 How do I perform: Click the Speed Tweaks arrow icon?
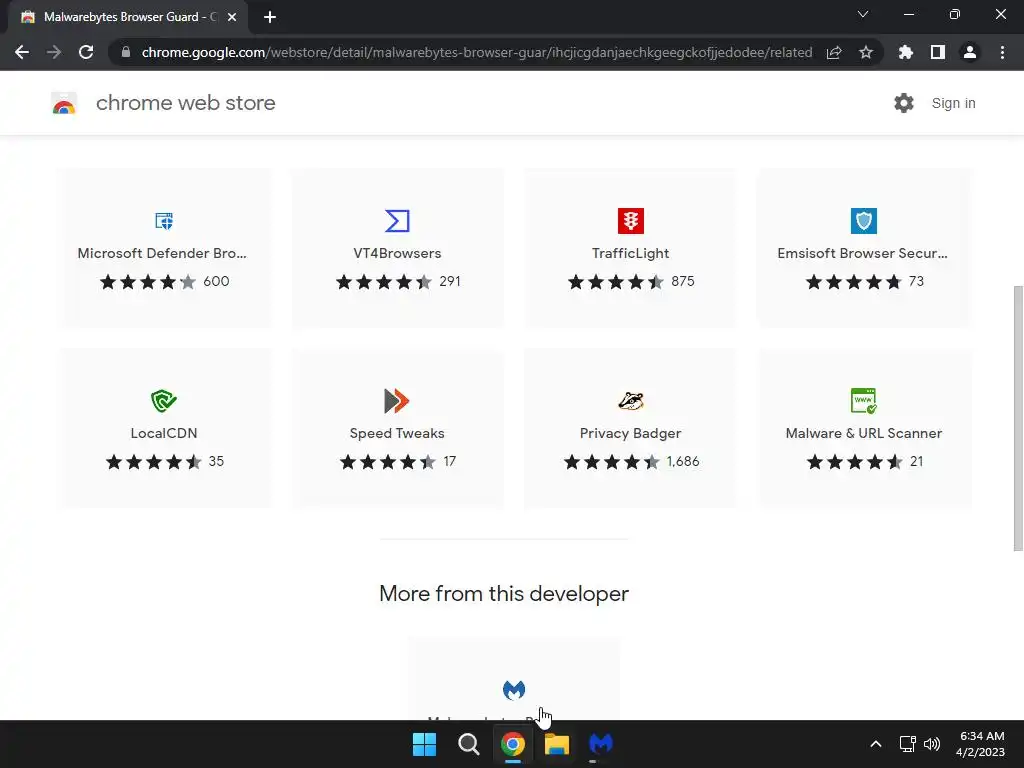point(396,400)
